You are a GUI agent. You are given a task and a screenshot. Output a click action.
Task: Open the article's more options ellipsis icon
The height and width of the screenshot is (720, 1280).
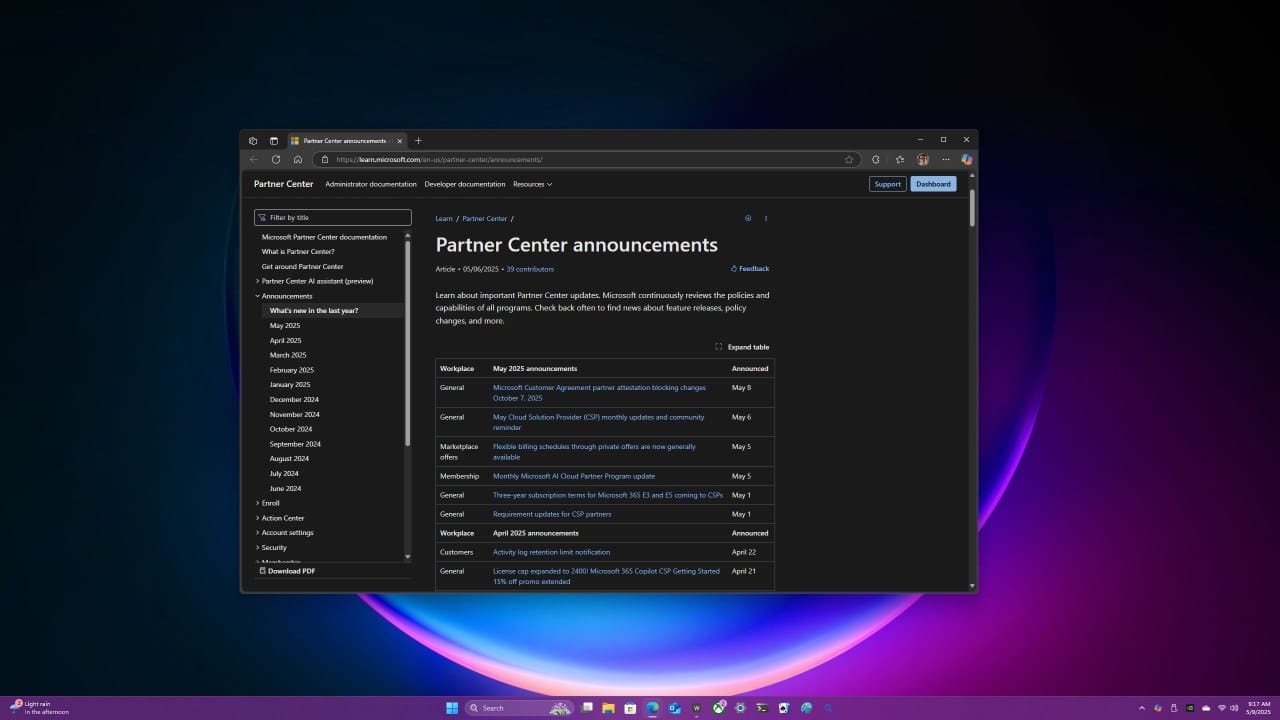(766, 218)
